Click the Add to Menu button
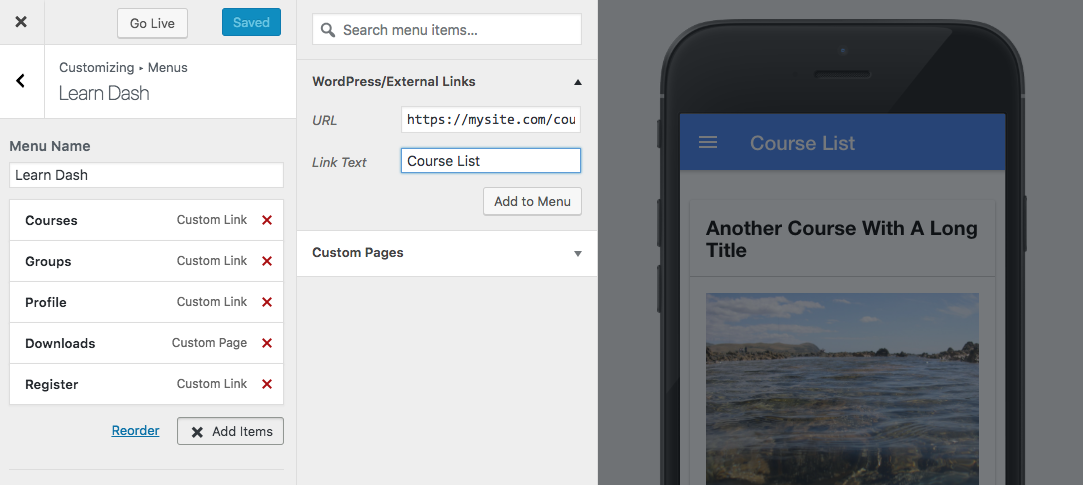 533,202
